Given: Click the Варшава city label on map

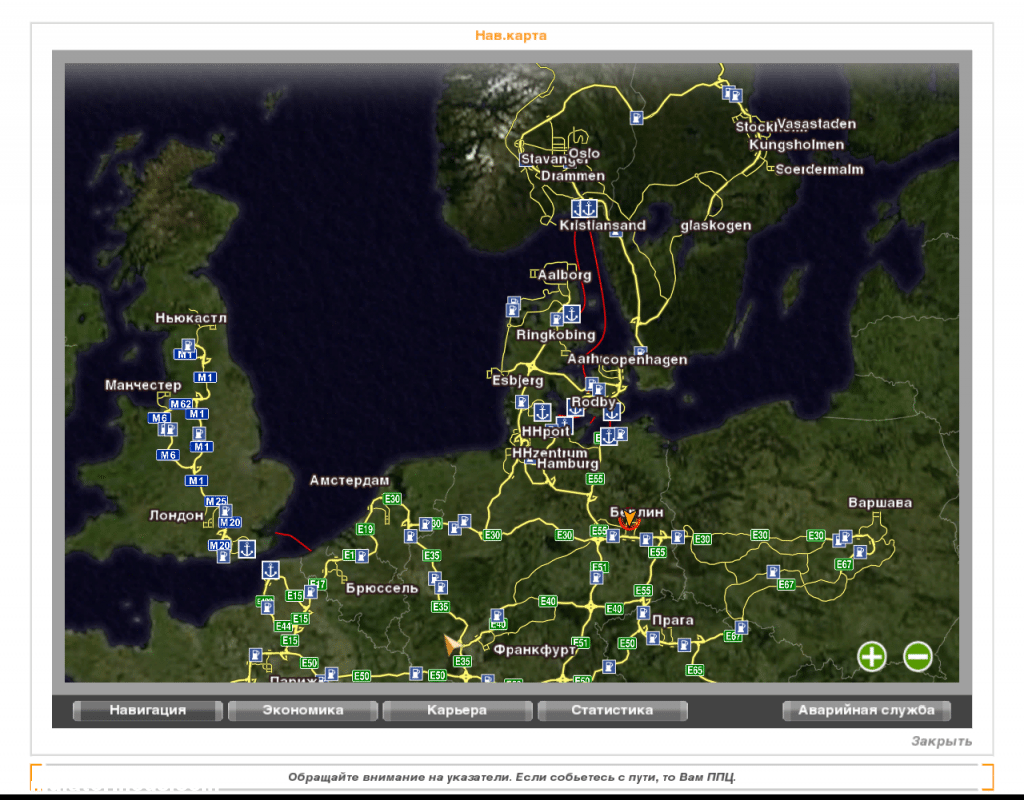Looking at the screenshot, I should (x=880, y=502).
